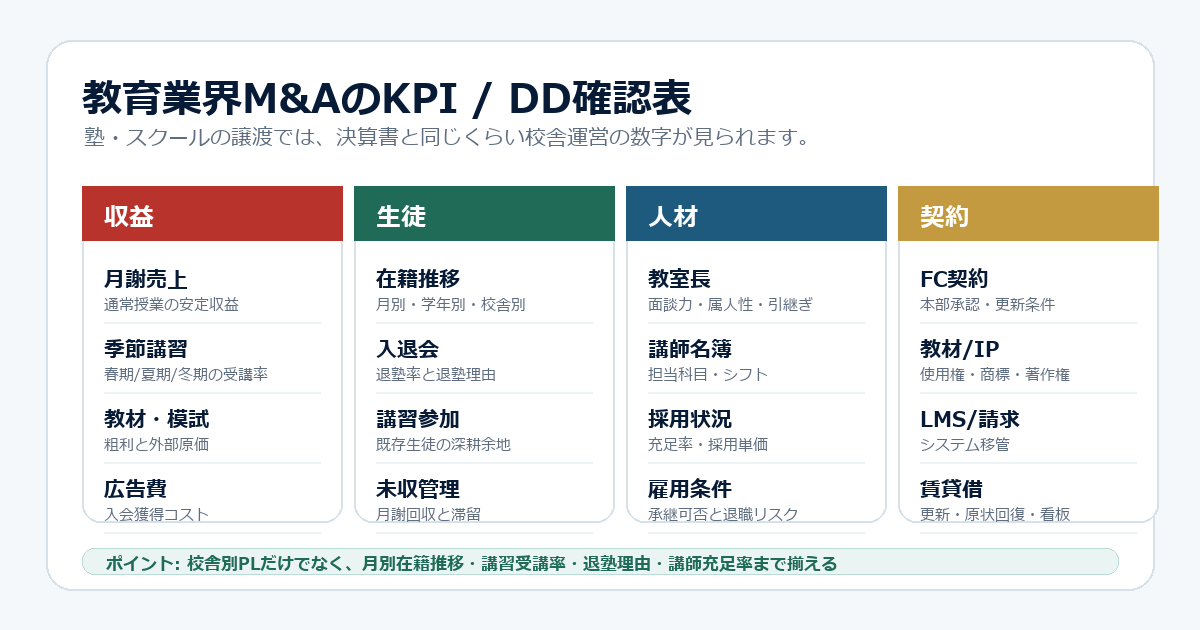Click the 雇用条件 item heading
The width and height of the screenshot is (1200, 630).
click(690, 489)
